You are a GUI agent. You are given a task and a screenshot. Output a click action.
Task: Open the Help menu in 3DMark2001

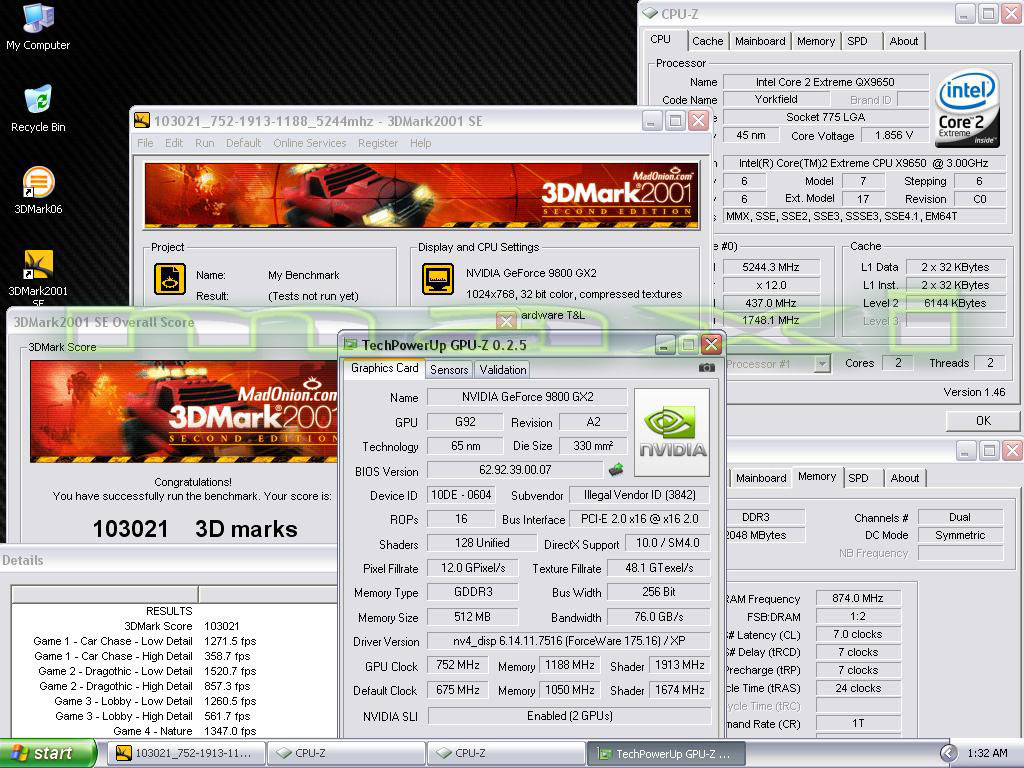pos(420,143)
